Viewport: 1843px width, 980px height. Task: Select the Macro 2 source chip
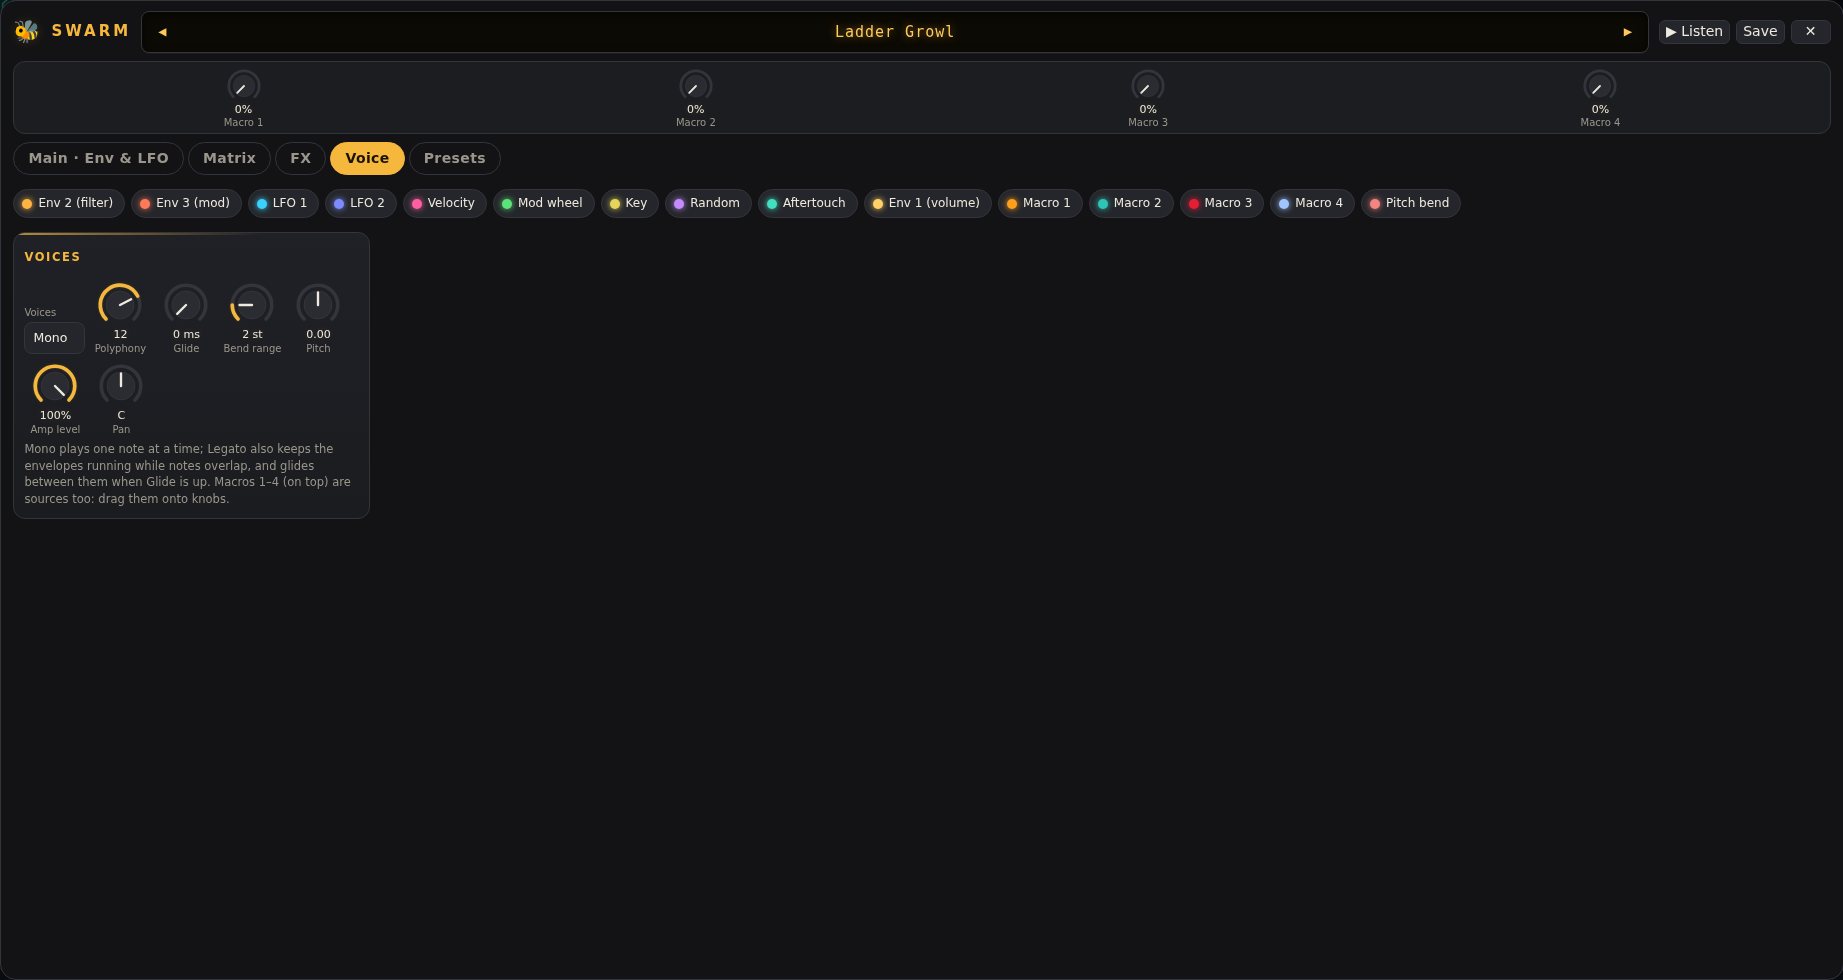click(1131, 203)
